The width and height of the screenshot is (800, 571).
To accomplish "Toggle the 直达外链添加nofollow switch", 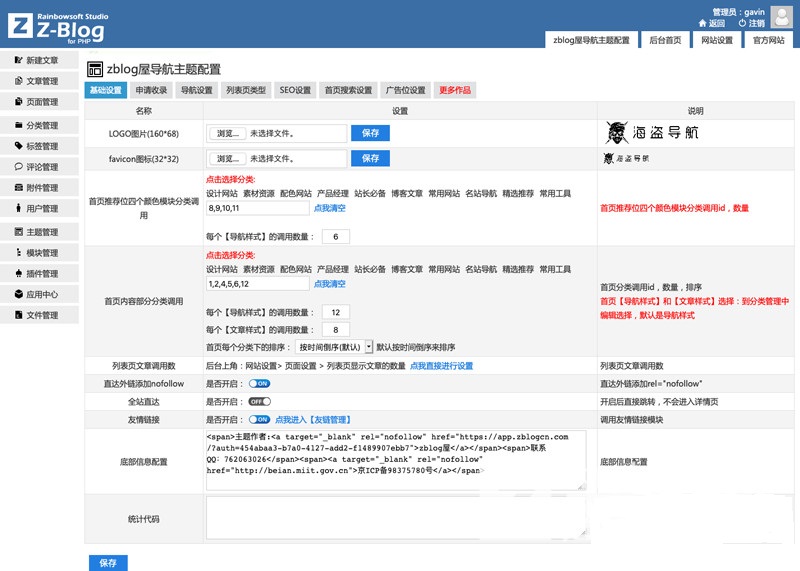I will pos(259,384).
